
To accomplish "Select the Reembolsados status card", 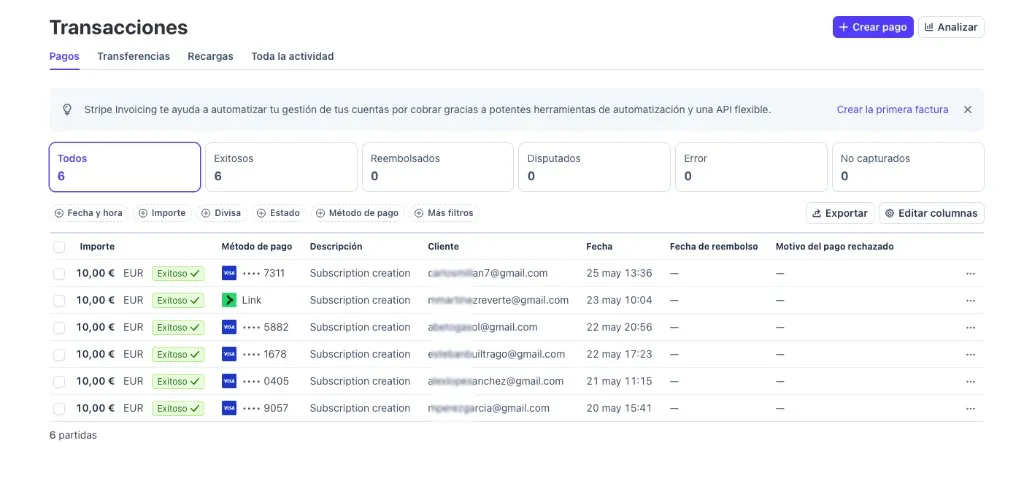I will click(x=438, y=167).
